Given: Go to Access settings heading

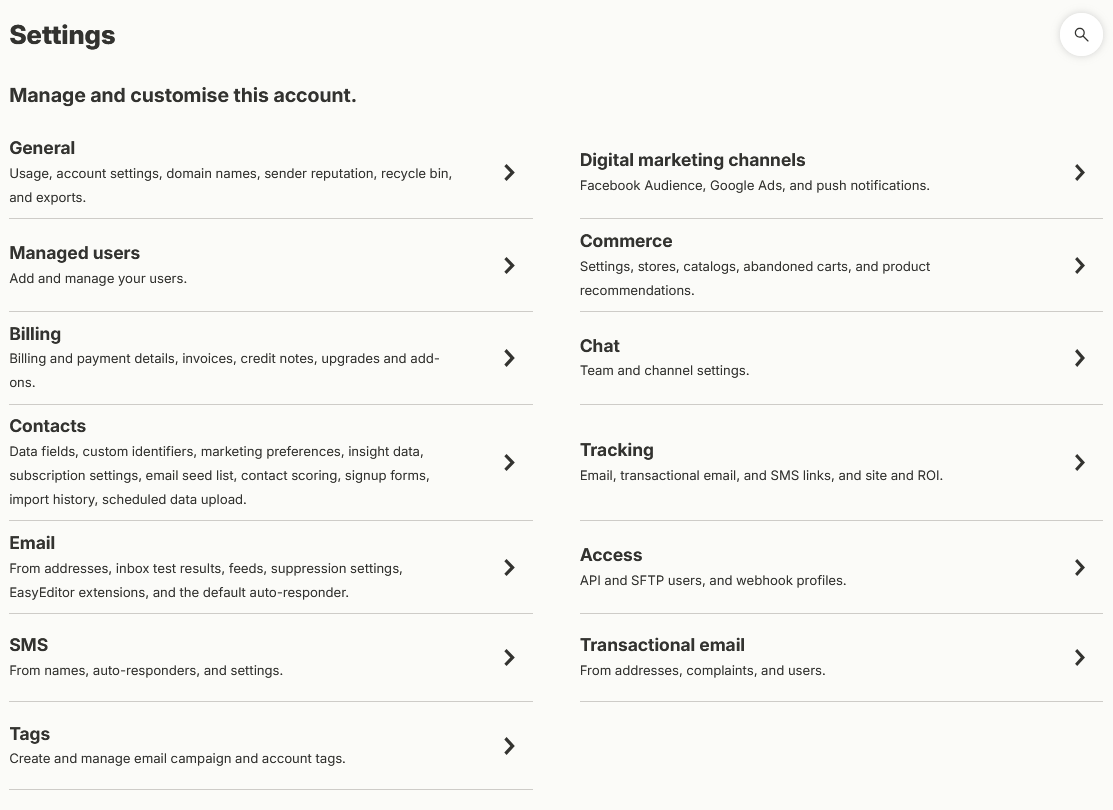Looking at the screenshot, I should click(x=610, y=554).
